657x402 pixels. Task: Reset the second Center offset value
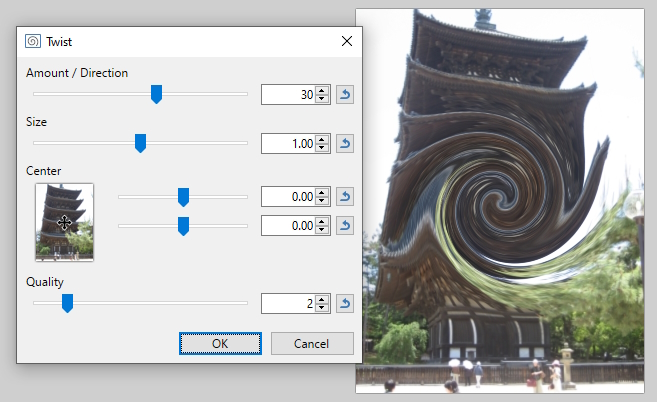pos(345,226)
